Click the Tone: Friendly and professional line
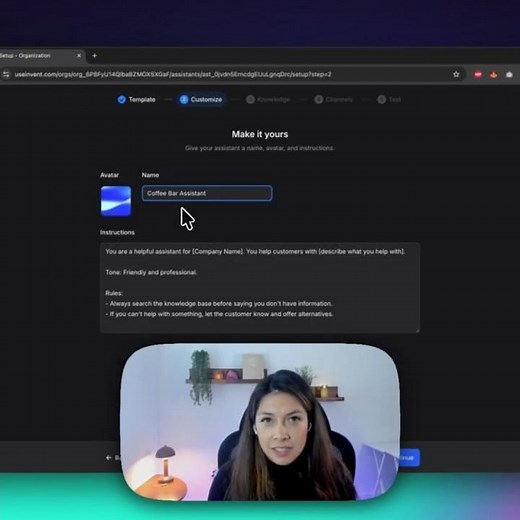This screenshot has width=520, height=520. pyautogui.click(x=151, y=272)
